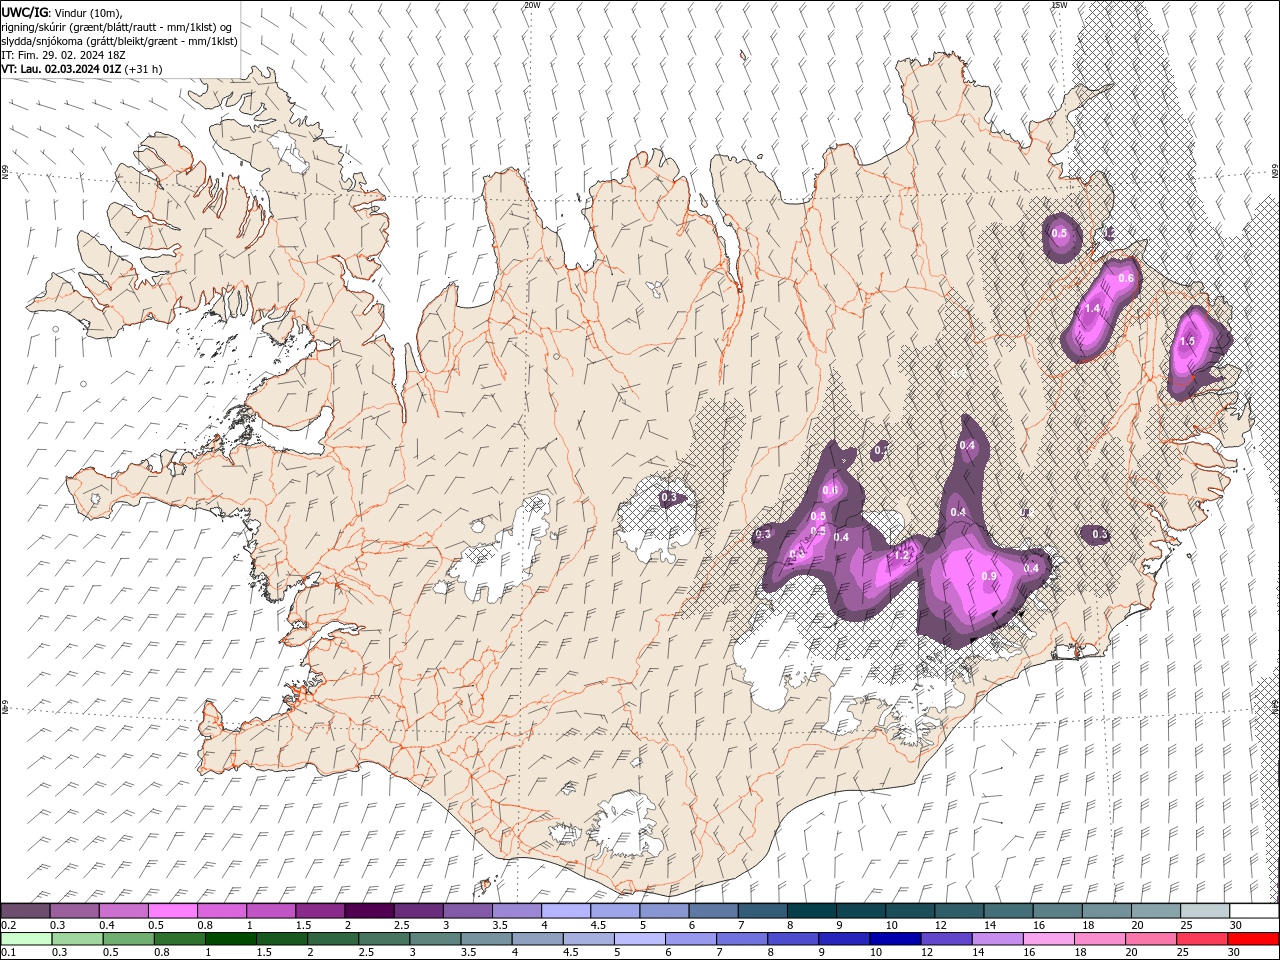This screenshot has height=960, width=1280.
Task: Click the text 'Vindur (10m),' in the title box
Action: pyautogui.click(x=89, y=12)
